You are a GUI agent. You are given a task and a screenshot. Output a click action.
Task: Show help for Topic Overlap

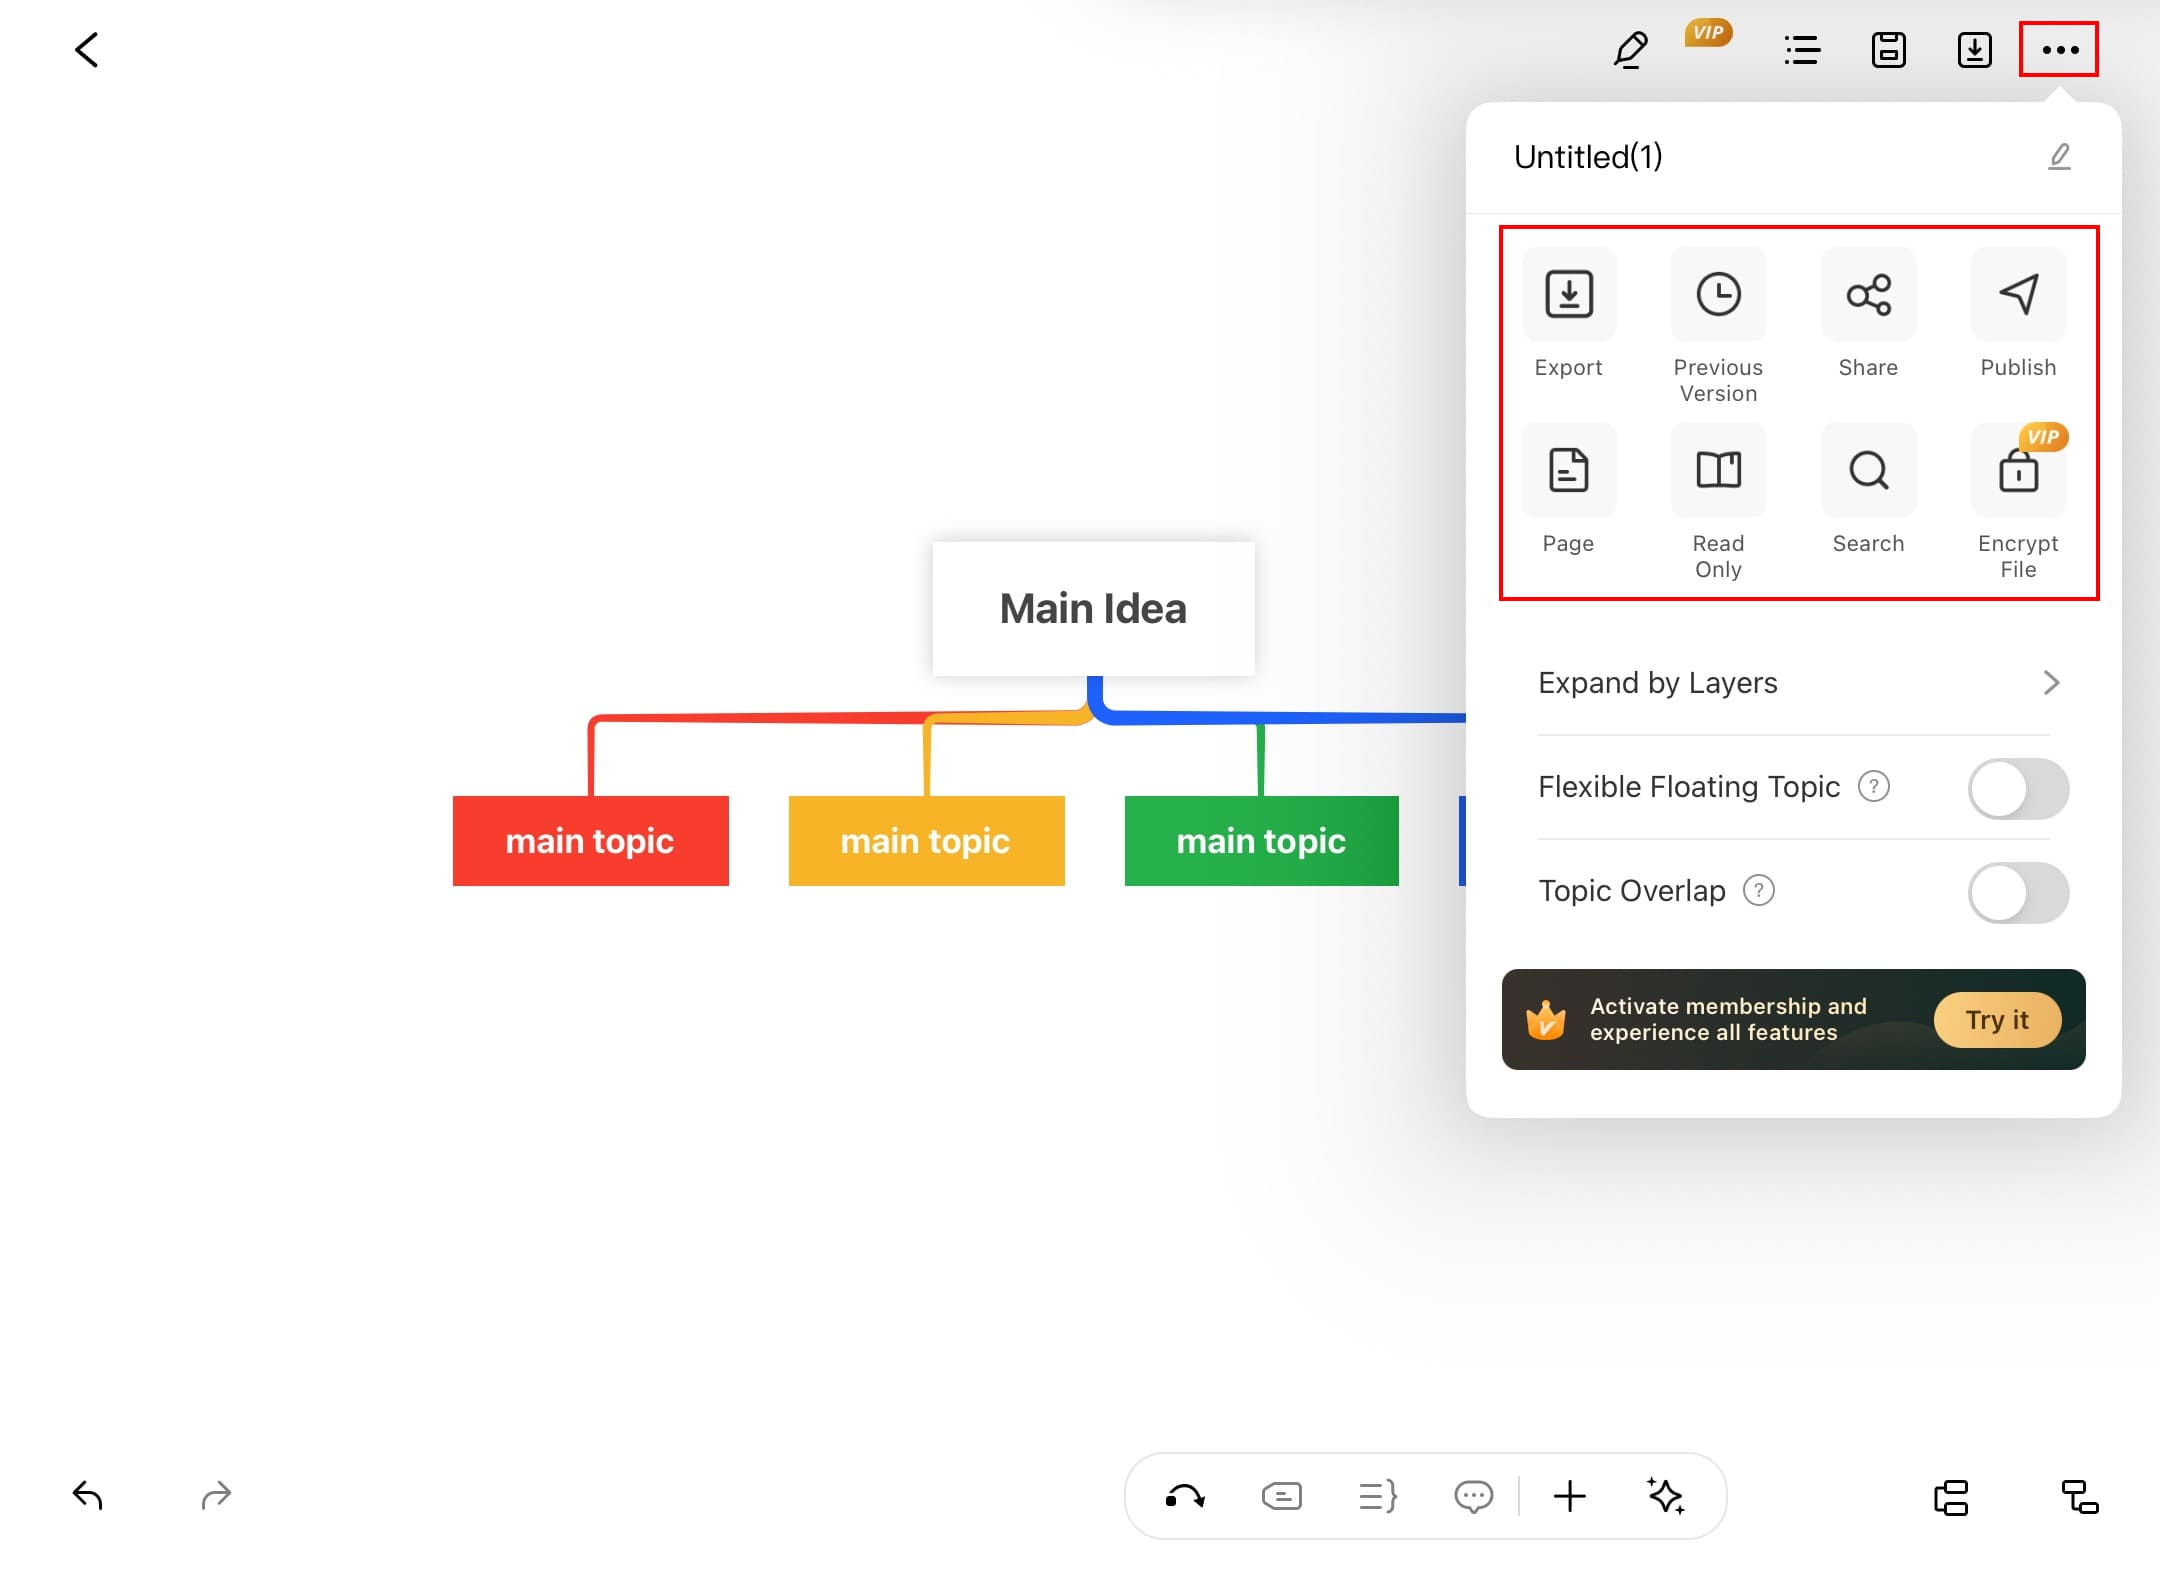tap(1758, 890)
